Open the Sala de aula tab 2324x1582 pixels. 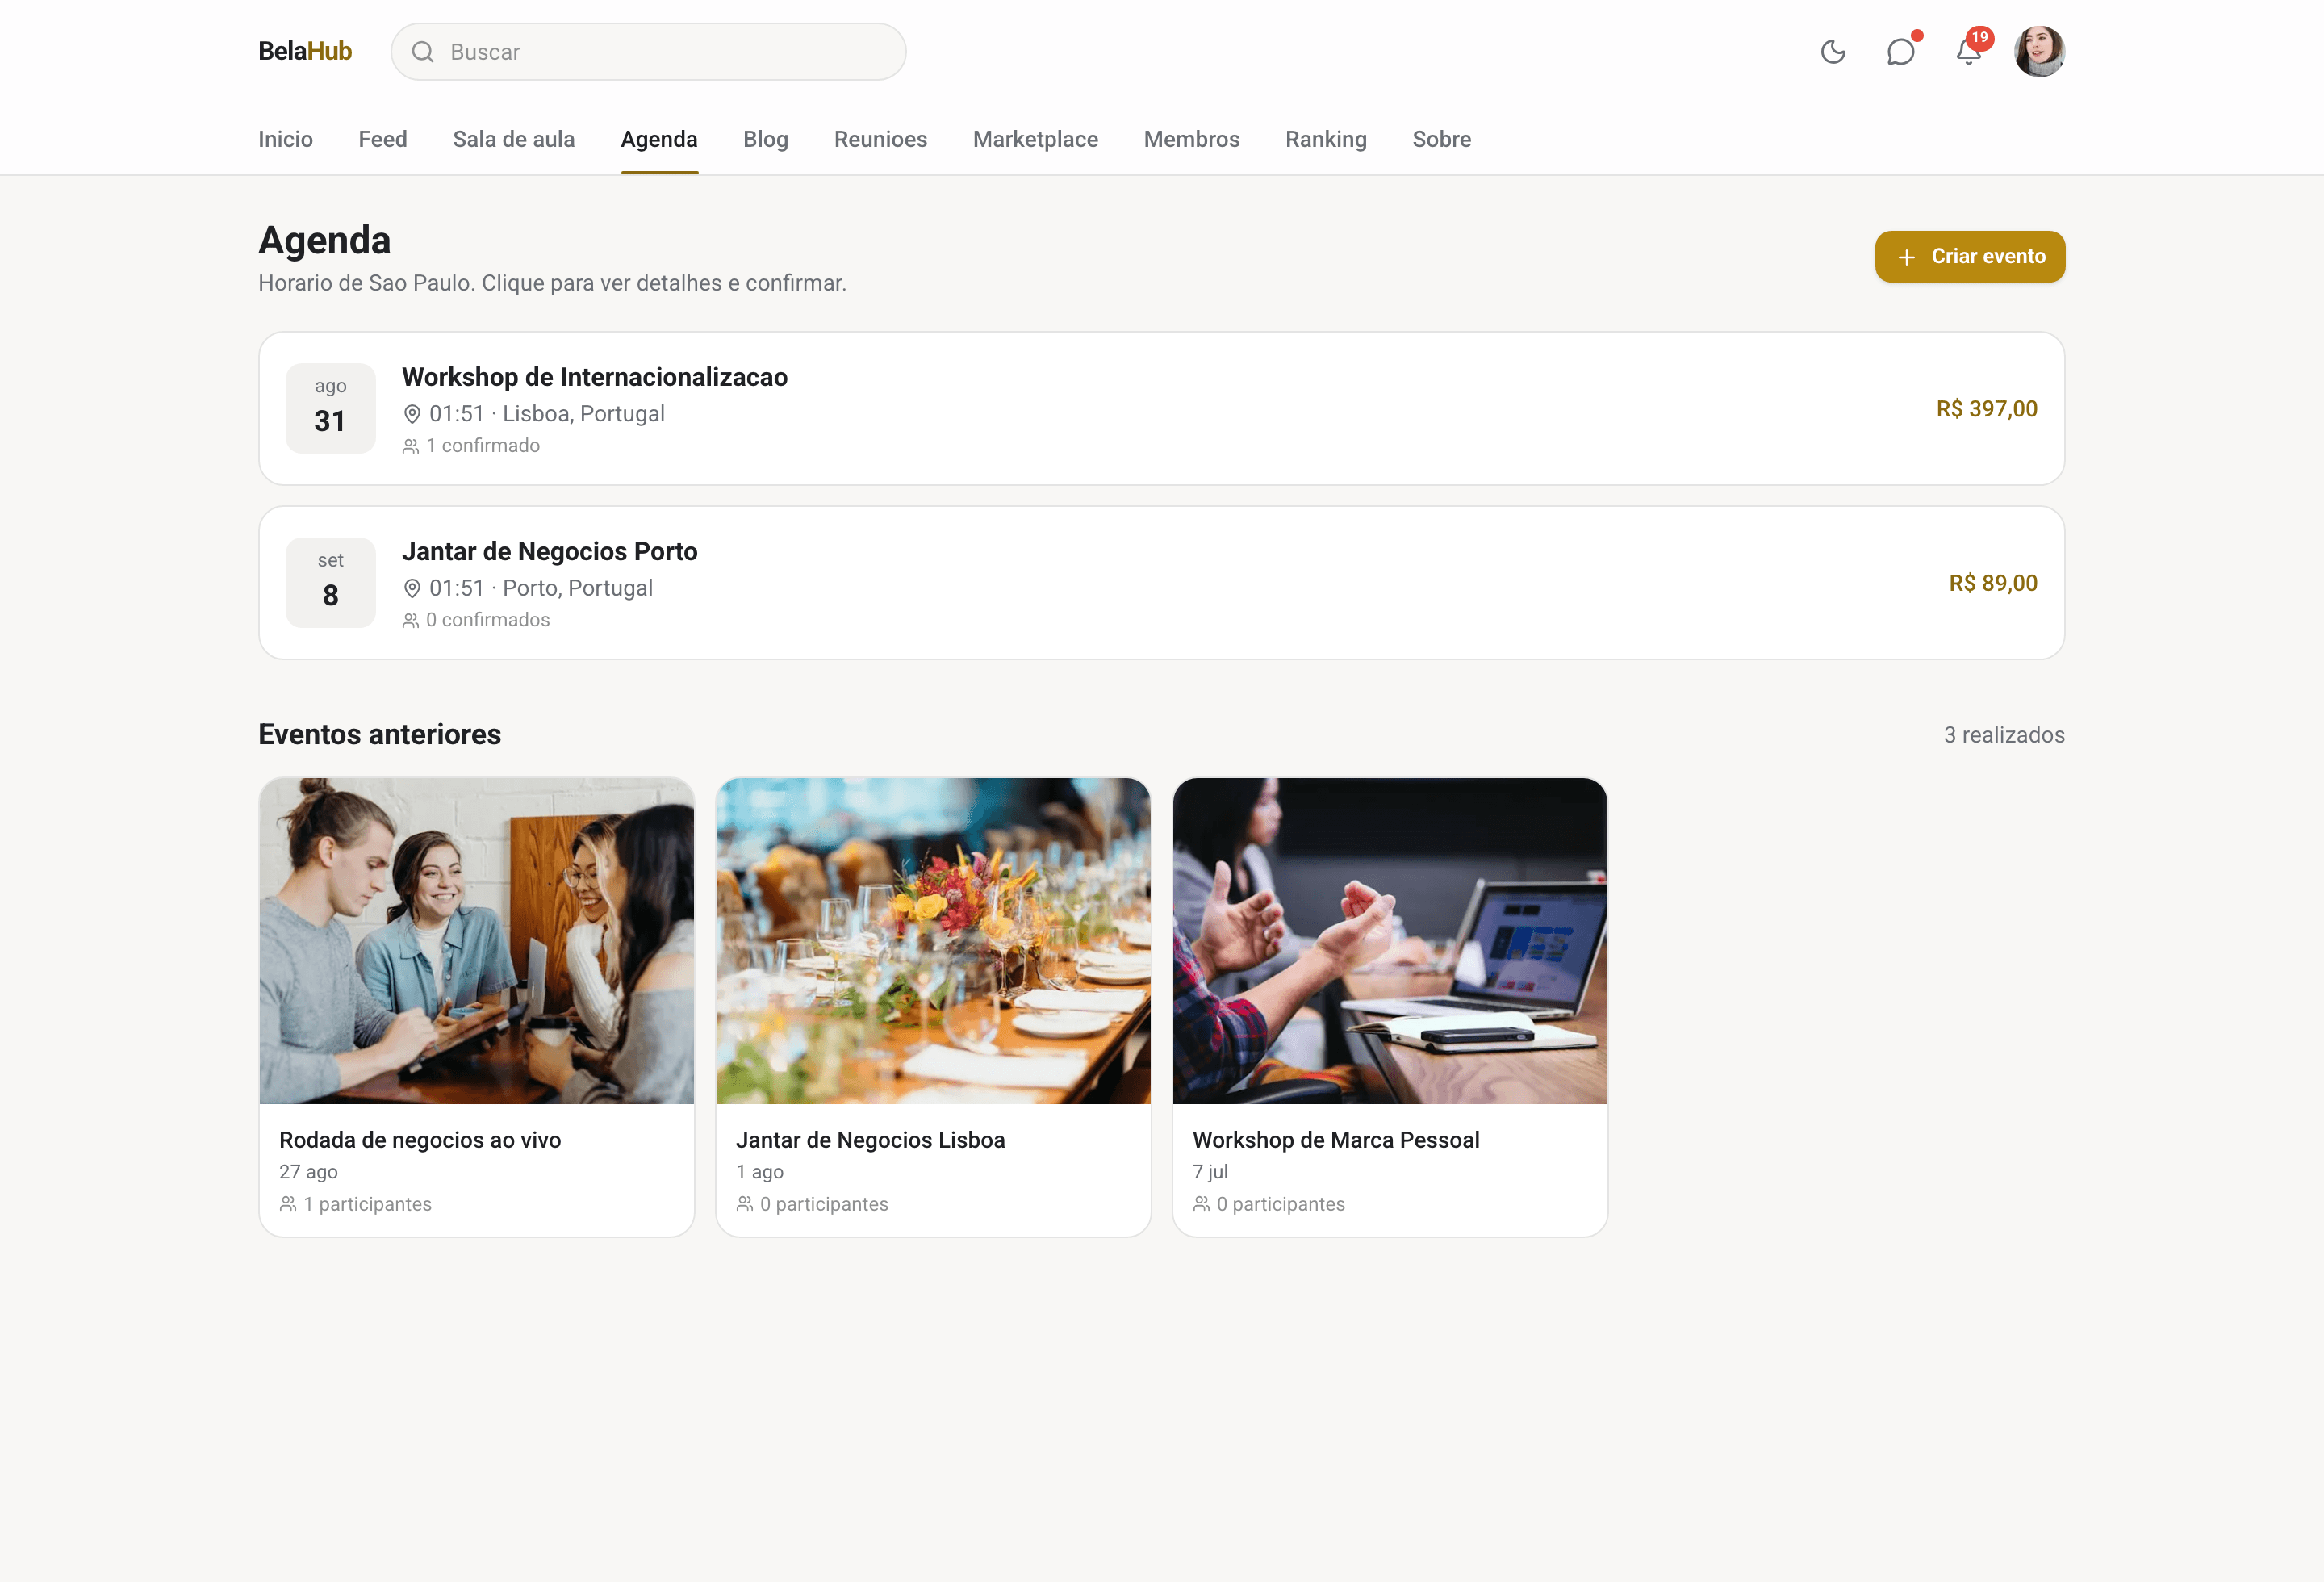[x=514, y=139]
